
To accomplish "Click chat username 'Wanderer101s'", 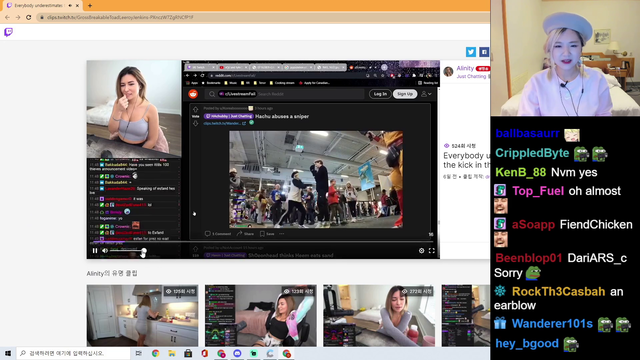I will tap(552, 324).
